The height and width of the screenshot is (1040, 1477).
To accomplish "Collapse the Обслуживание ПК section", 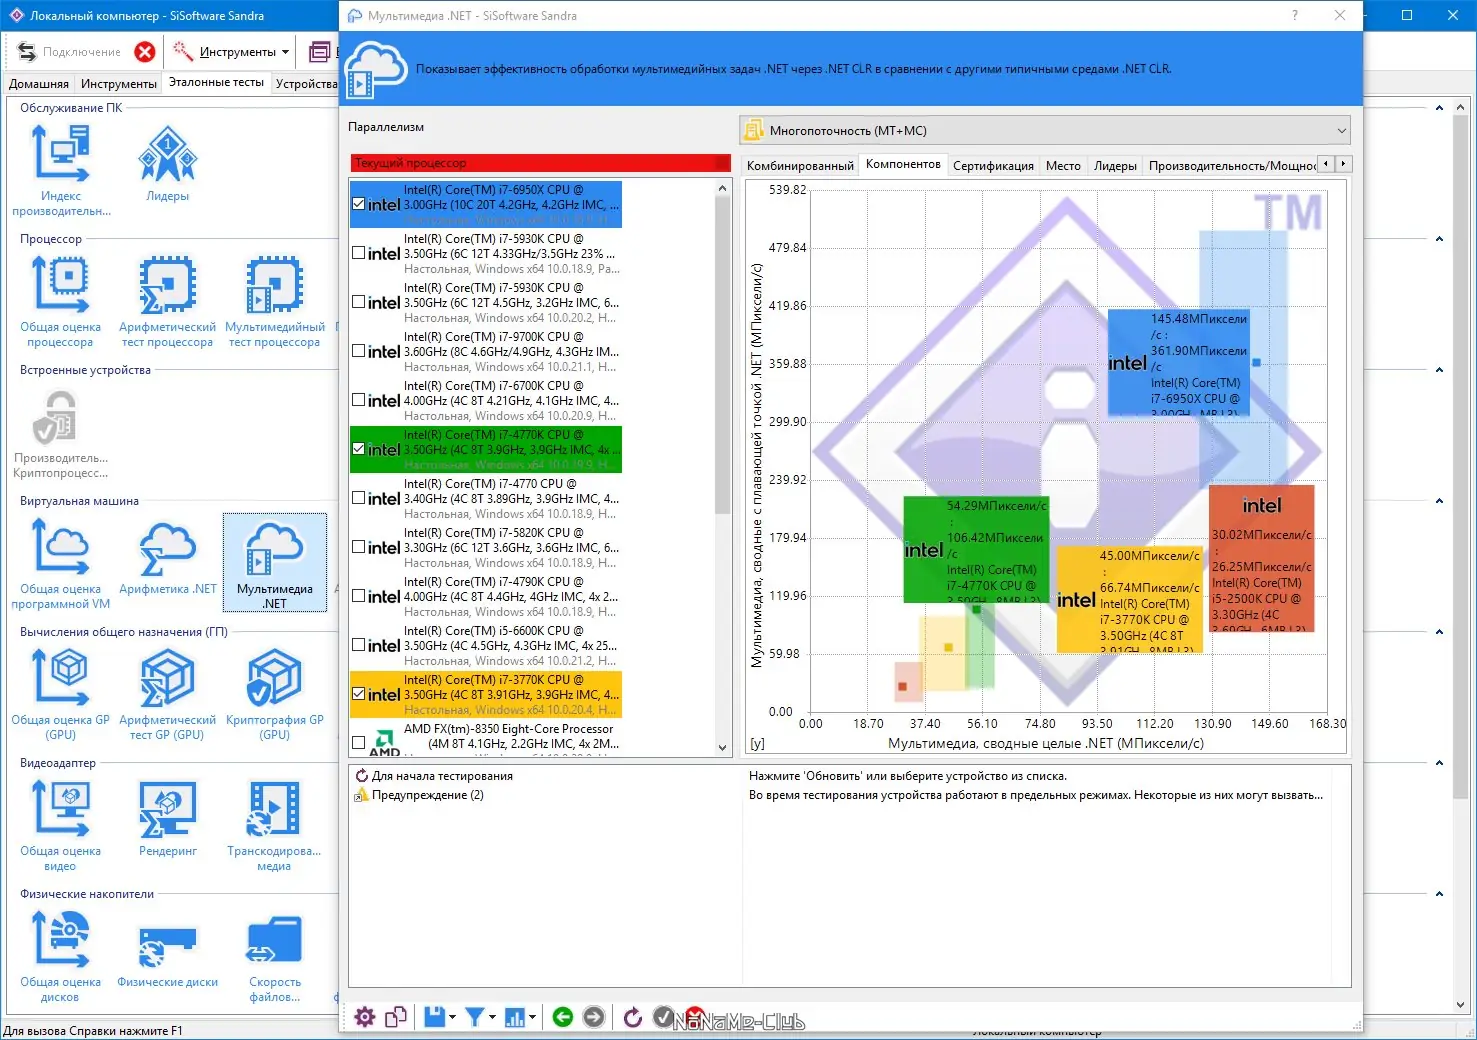I will pos(1439,108).
